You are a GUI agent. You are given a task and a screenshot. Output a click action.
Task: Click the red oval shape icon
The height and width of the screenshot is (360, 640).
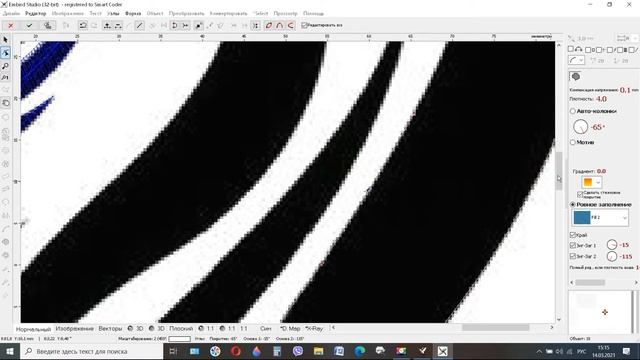(x=269, y=25)
